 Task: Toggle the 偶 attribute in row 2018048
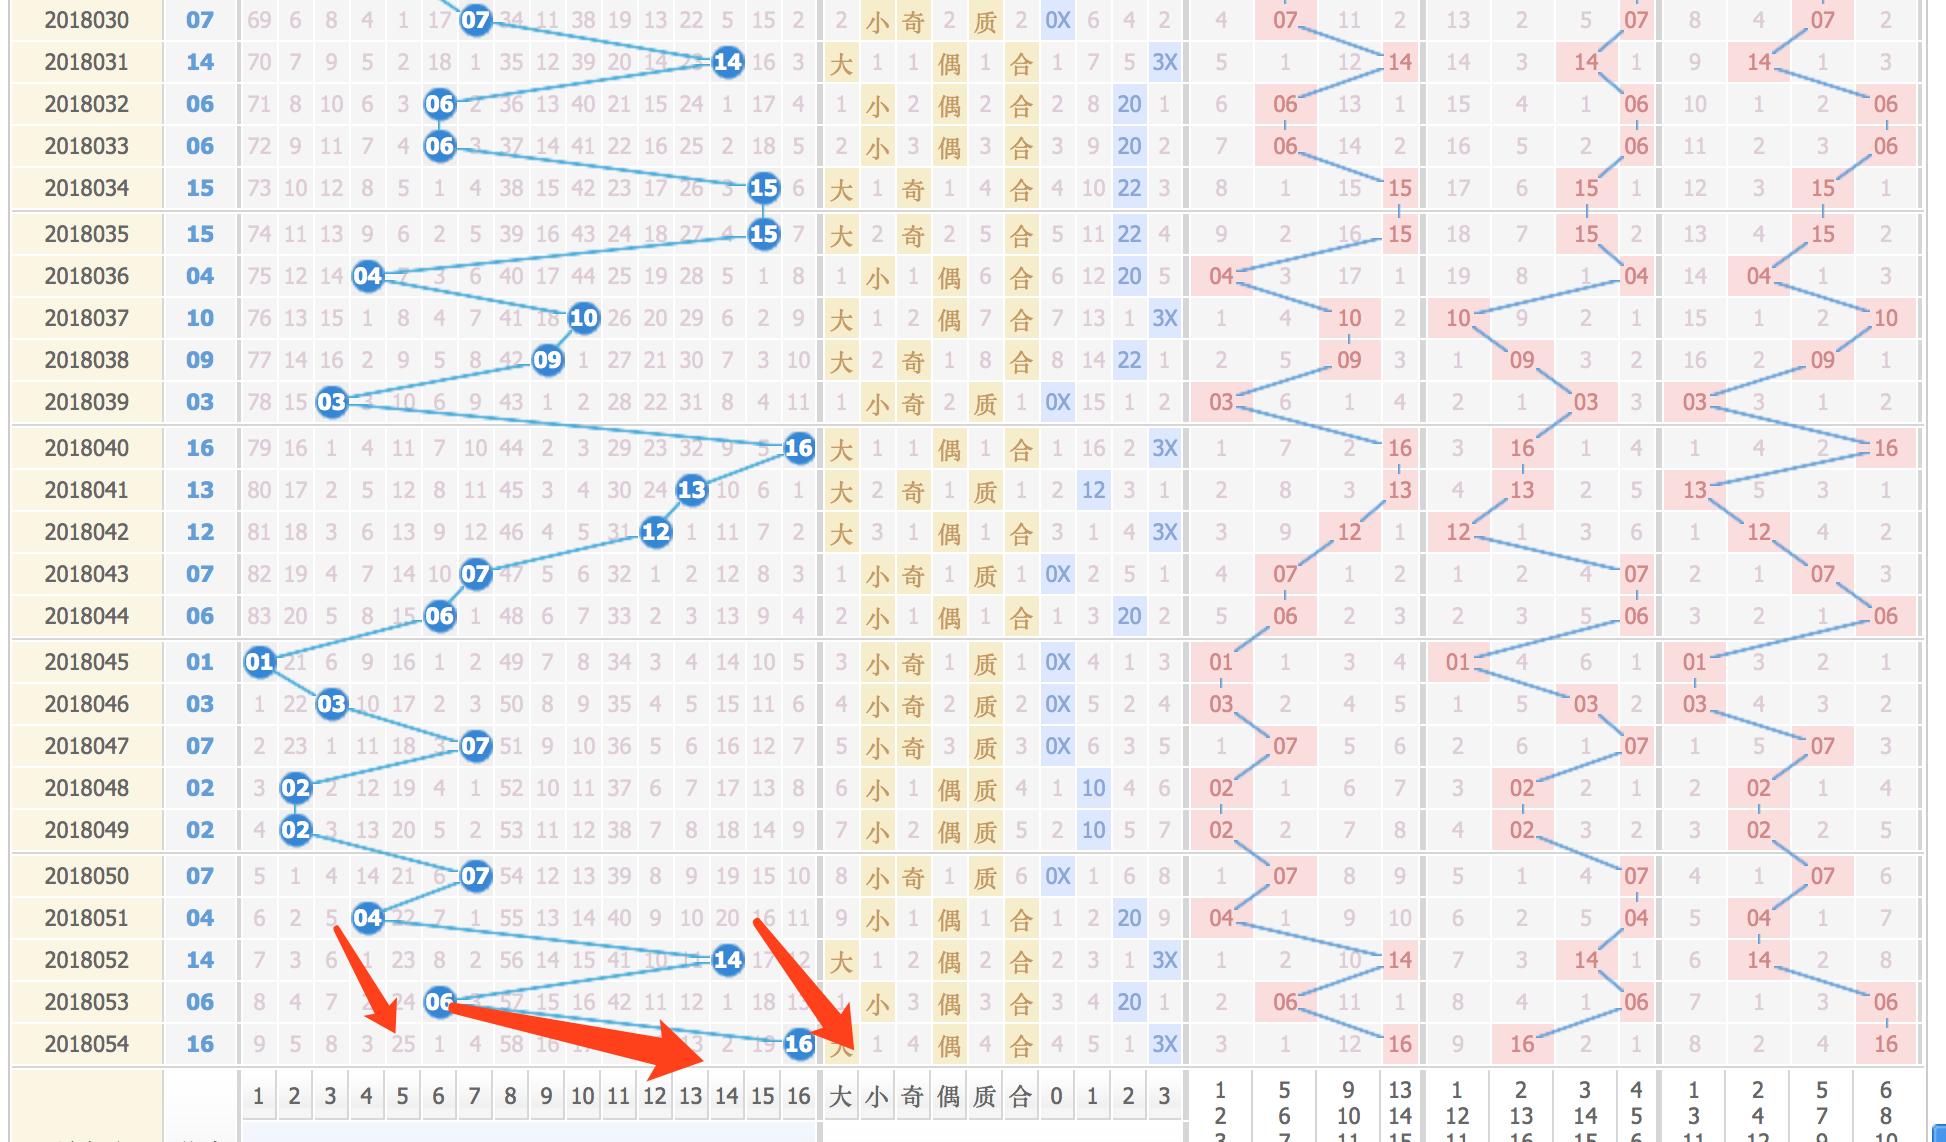click(950, 787)
